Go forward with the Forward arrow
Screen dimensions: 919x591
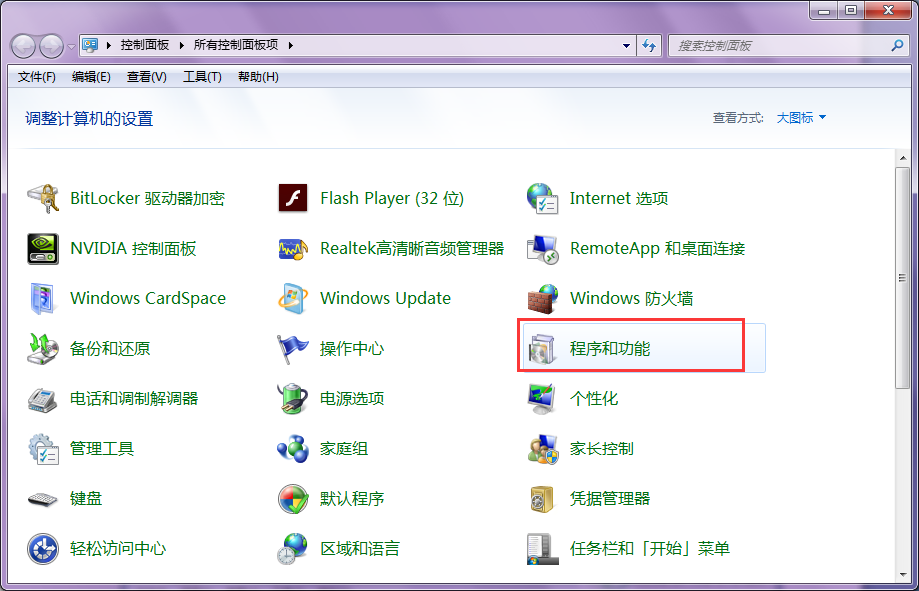[x=52, y=46]
